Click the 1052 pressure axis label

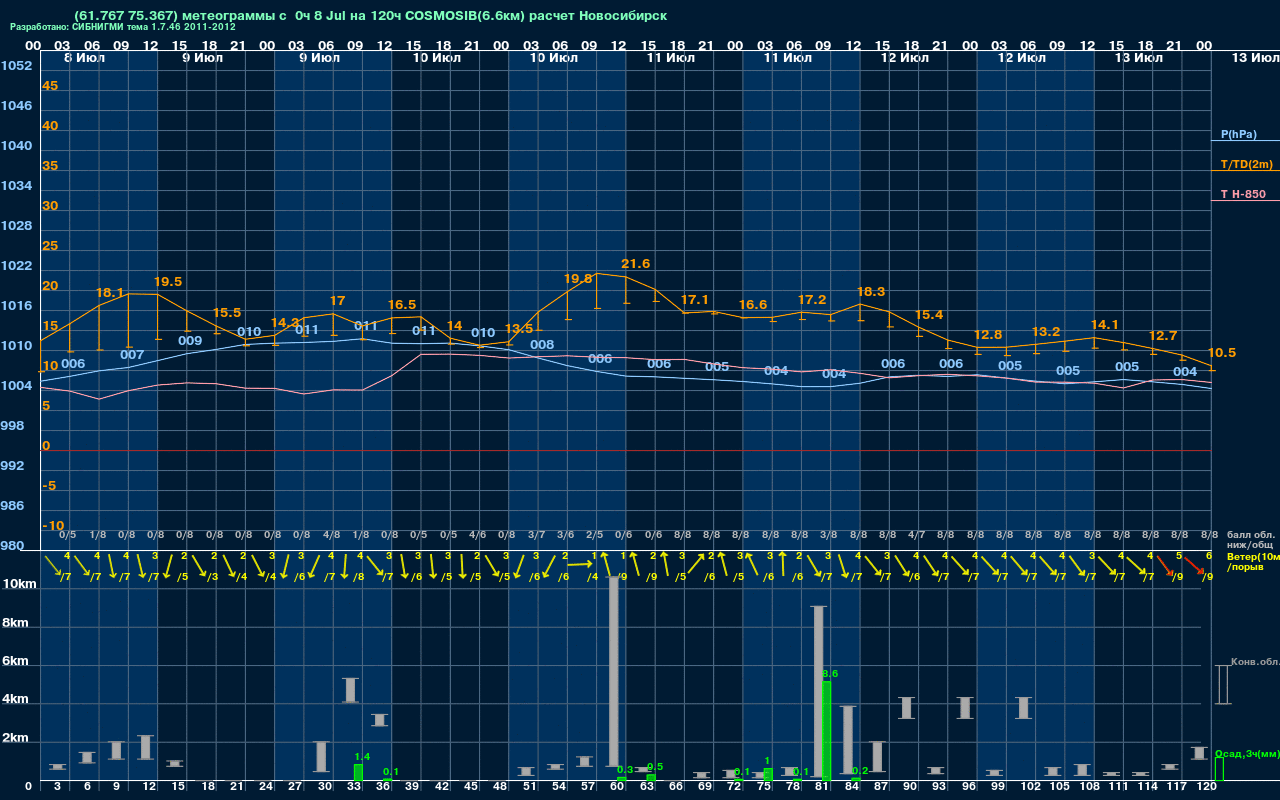(x=15, y=66)
